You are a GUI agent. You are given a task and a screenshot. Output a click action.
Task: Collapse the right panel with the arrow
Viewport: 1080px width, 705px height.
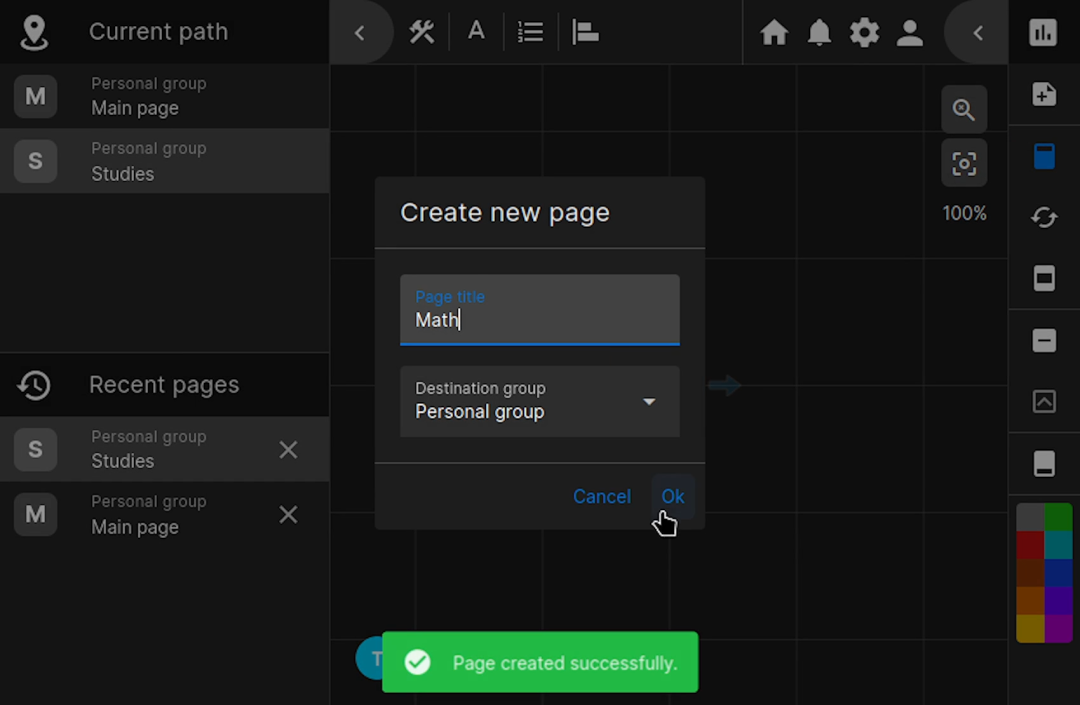(x=978, y=33)
